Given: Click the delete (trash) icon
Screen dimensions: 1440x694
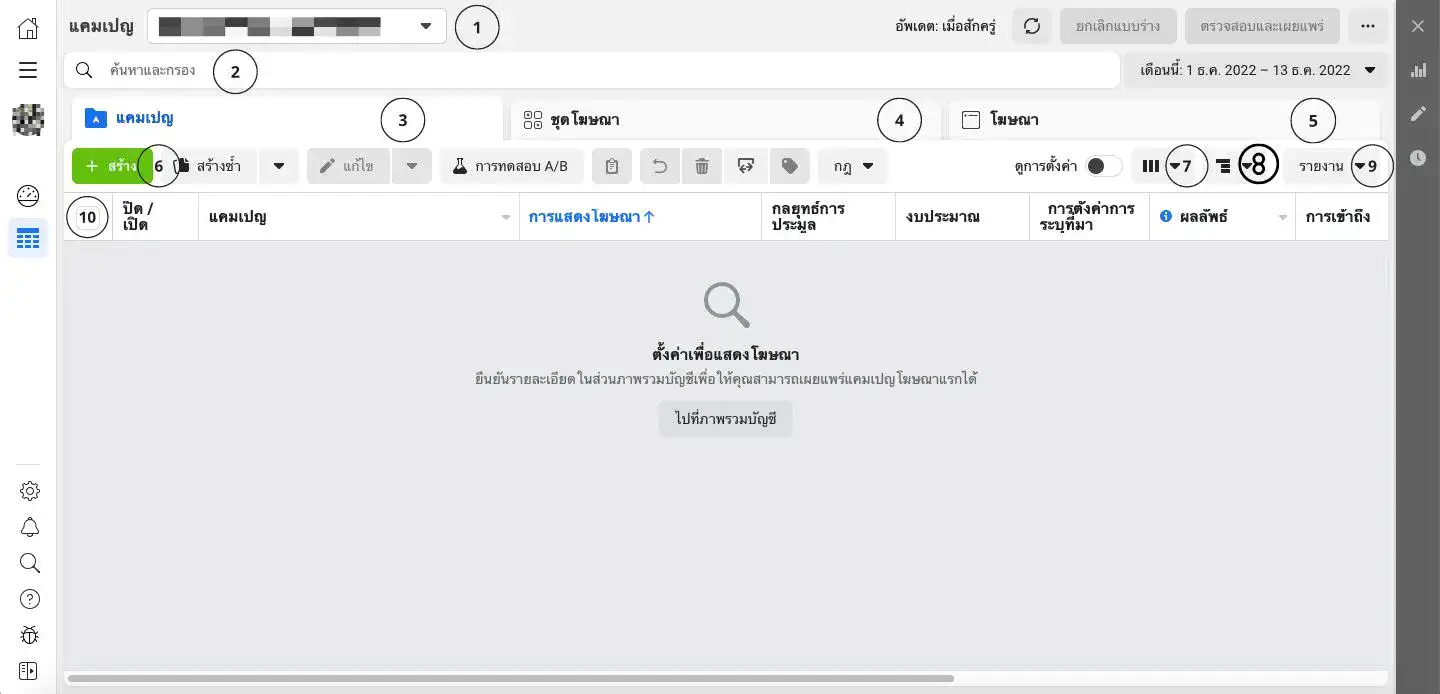Looking at the screenshot, I should click(701, 166).
